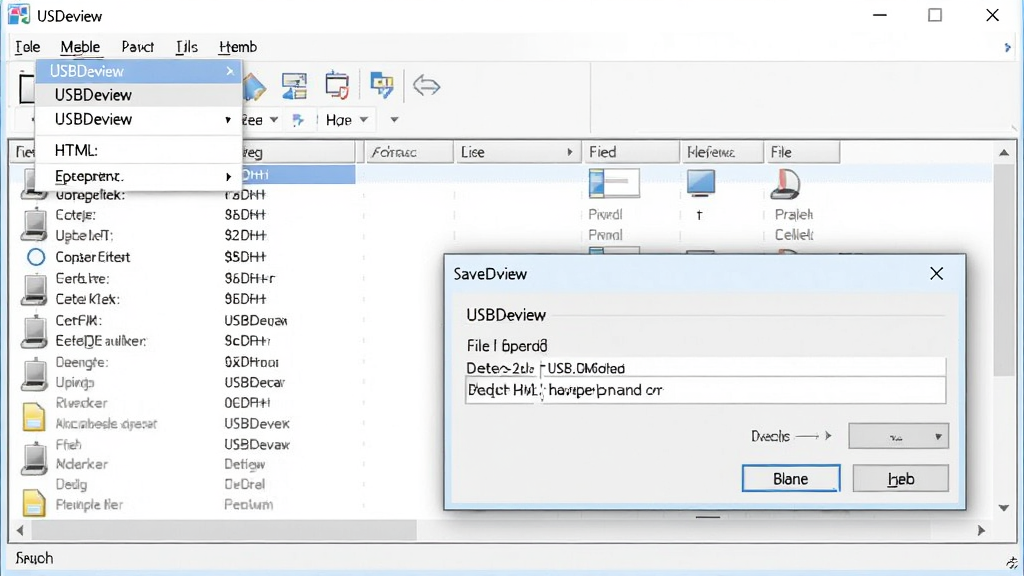The height and width of the screenshot is (576, 1024).
Task: Click the red shield window toolbar icon
Action: 337,85
